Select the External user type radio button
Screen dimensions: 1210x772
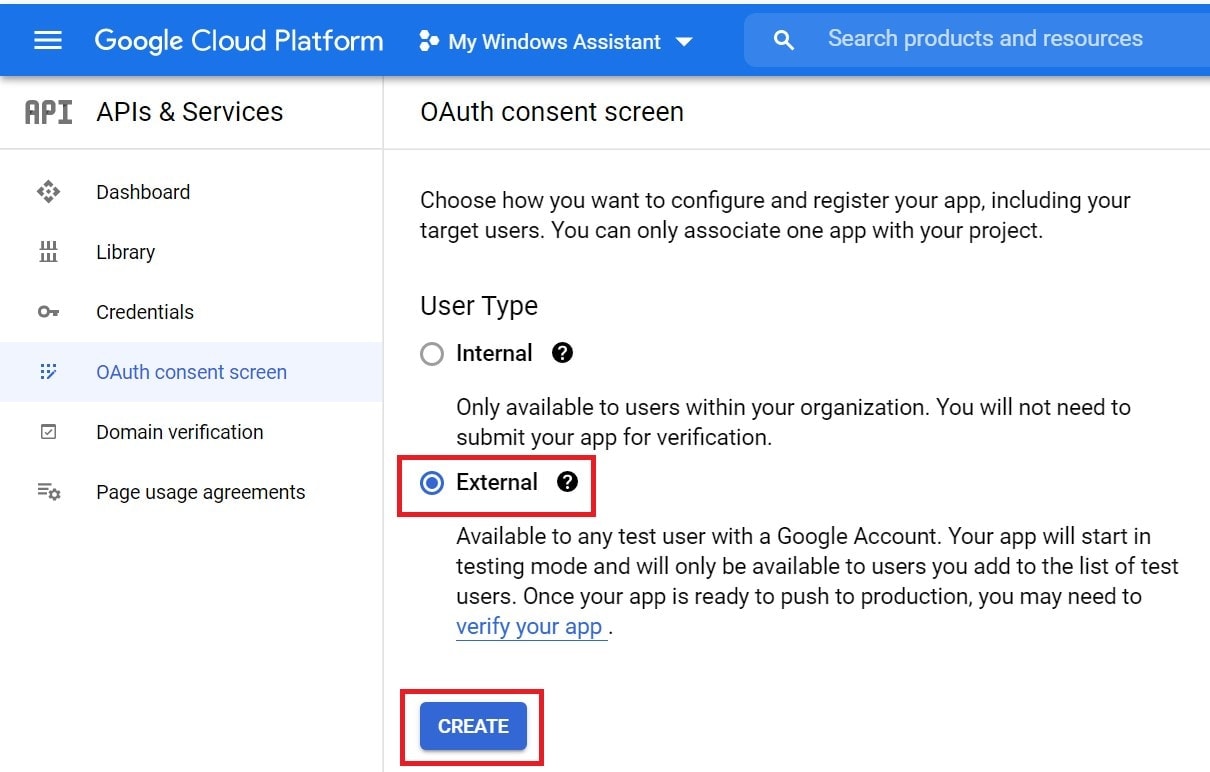[x=432, y=483]
